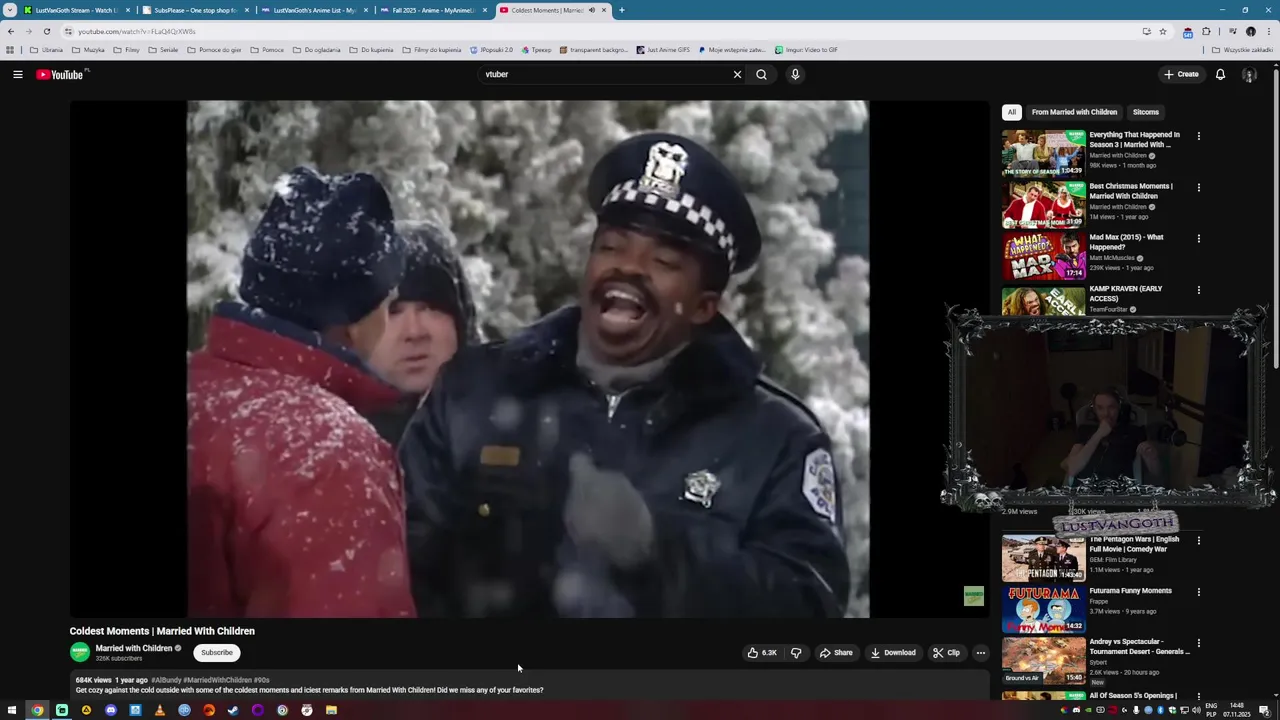
Task: Open the Chrome extensions puzzle icon
Action: tap(1206, 31)
